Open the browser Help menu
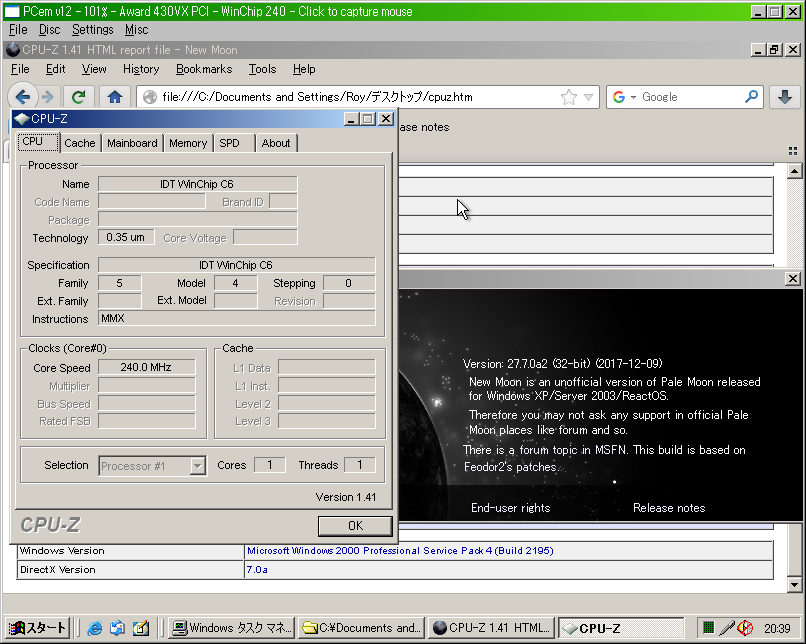 coord(304,69)
